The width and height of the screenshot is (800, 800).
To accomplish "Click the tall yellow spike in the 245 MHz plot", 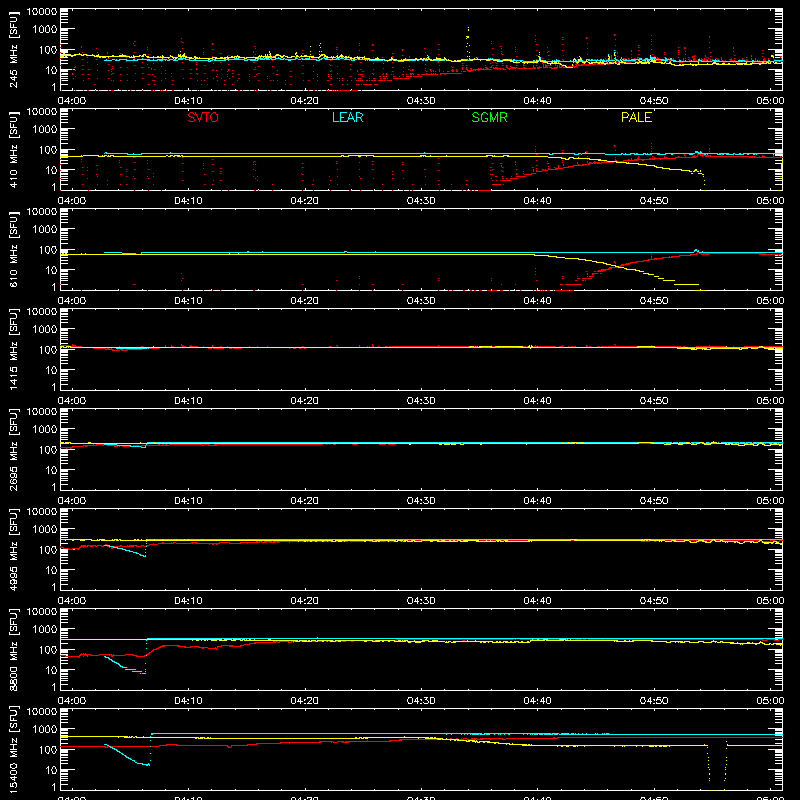I will pos(468,43).
